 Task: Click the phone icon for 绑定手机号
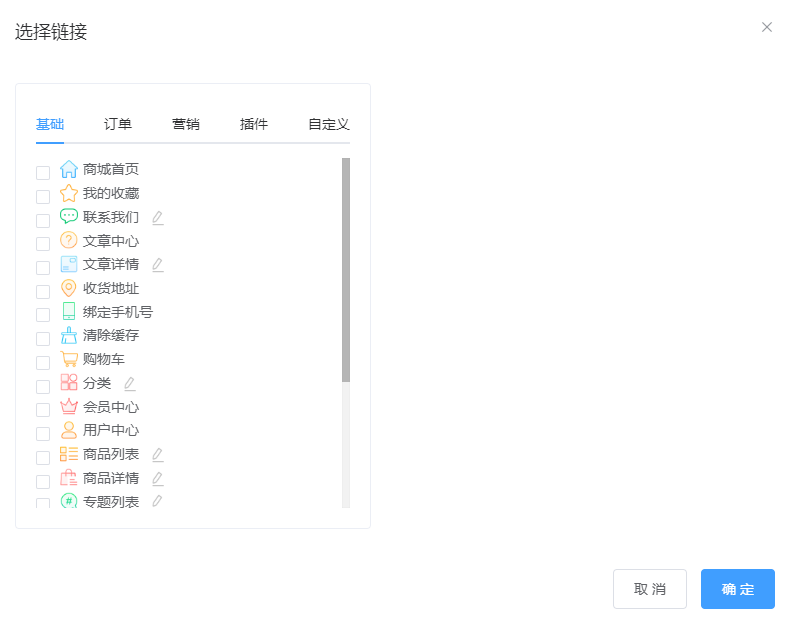coord(69,312)
